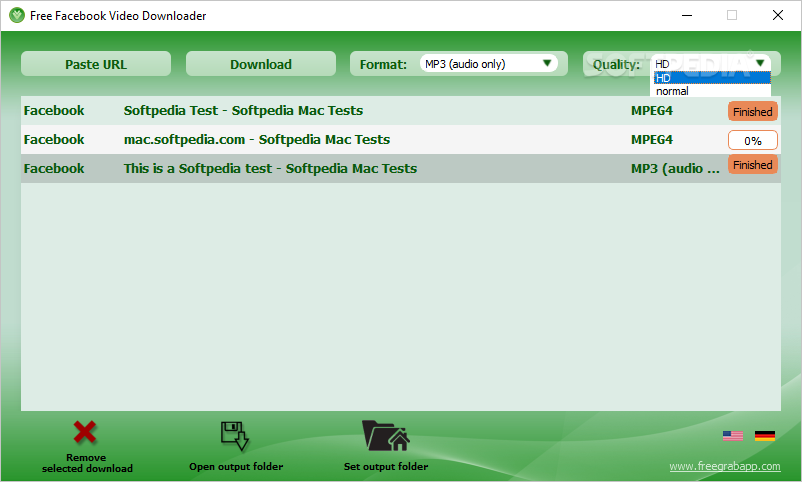This screenshot has height=482, width=802.
Task: Switch language with the German flag
Action: coord(765,436)
